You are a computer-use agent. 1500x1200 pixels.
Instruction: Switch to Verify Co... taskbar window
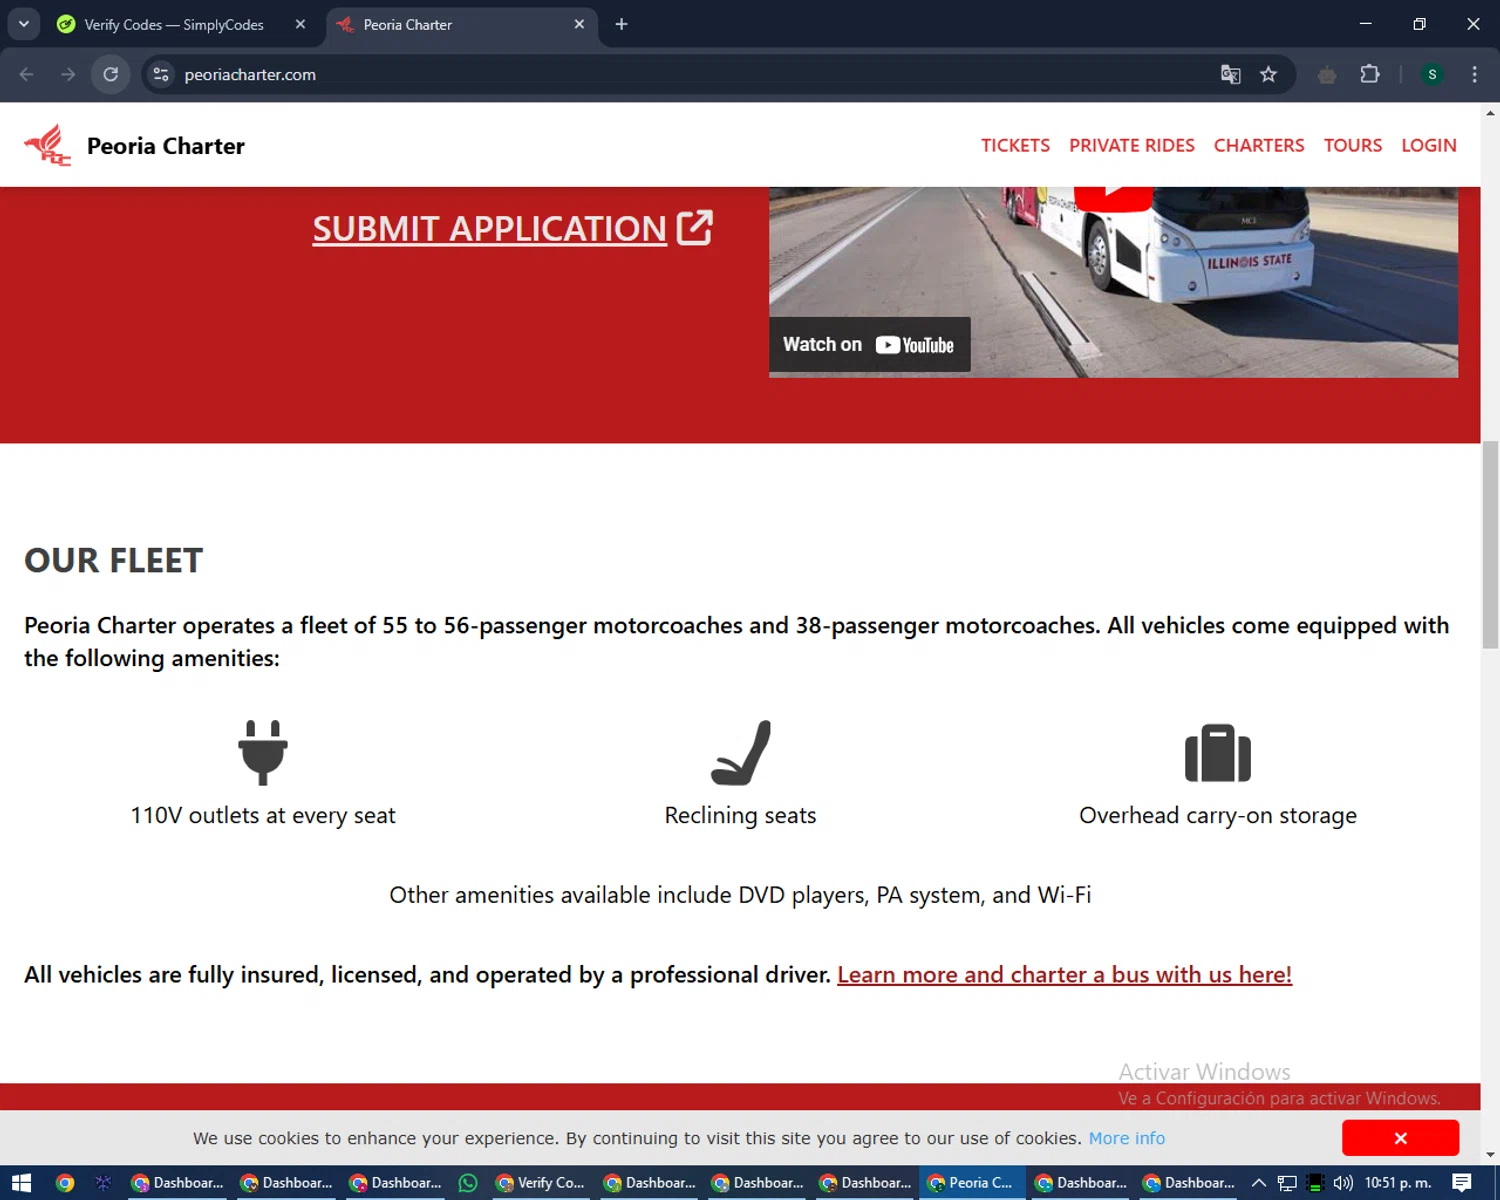click(541, 1183)
